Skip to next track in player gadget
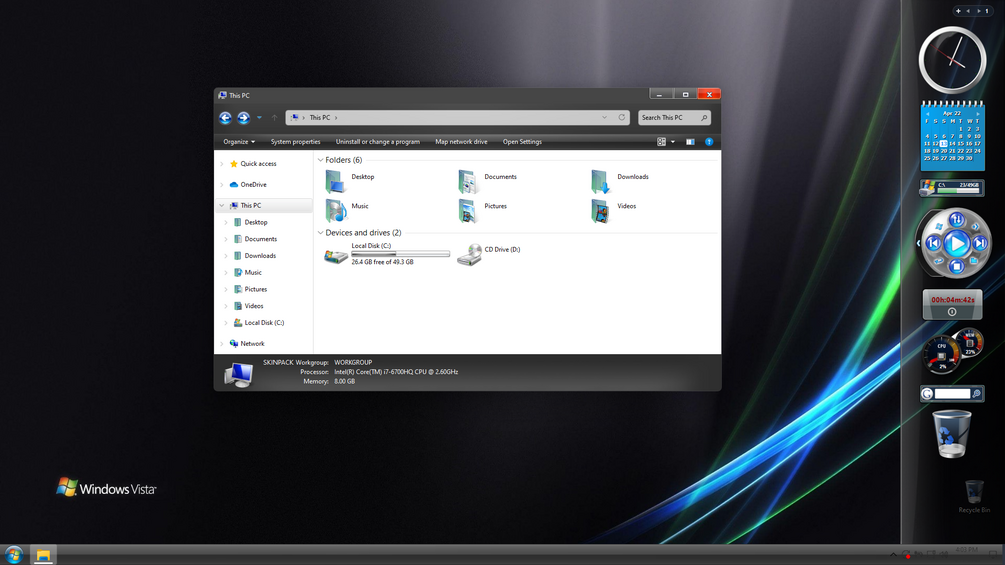Screen dimensions: 1005x565 [x=979, y=243]
